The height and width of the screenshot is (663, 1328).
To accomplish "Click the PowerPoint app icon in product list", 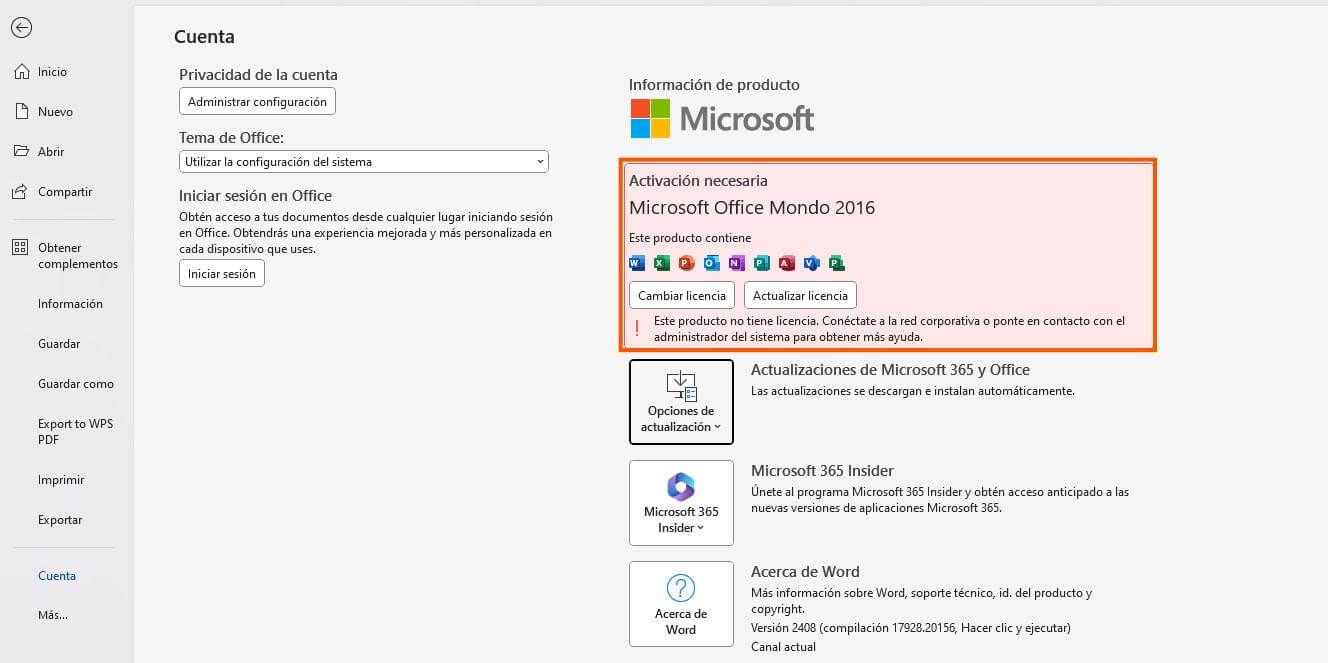I will (686, 264).
